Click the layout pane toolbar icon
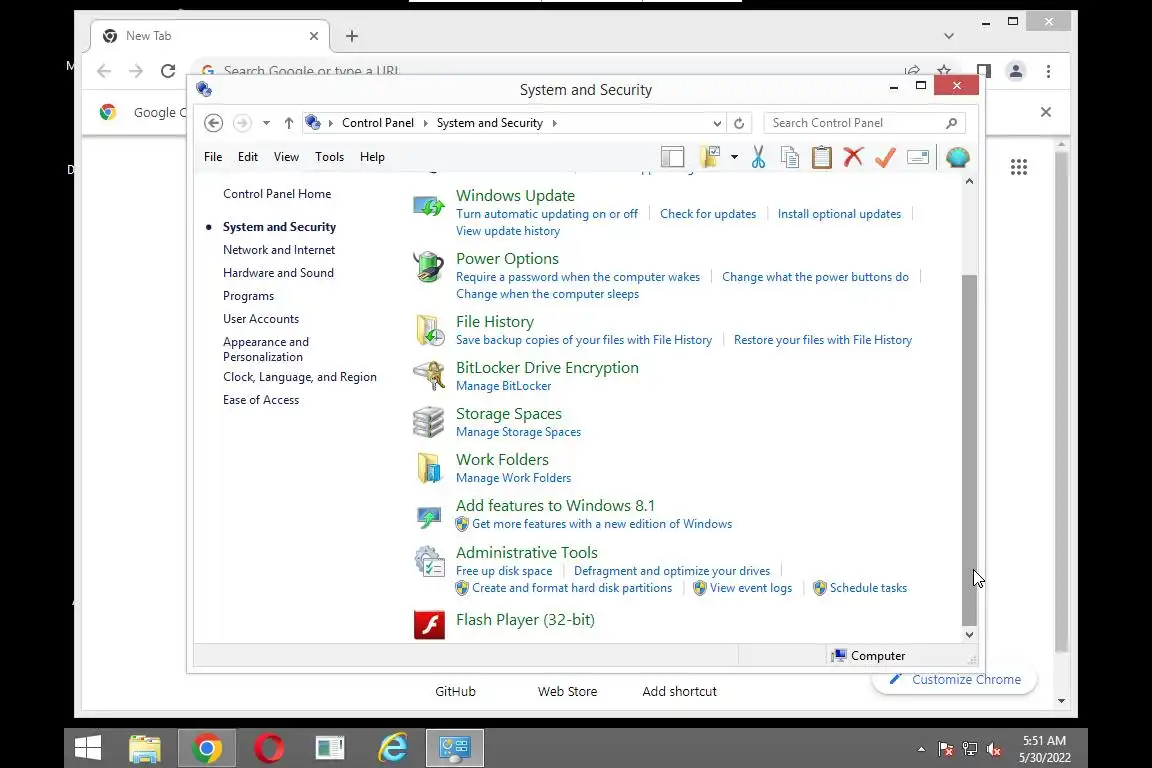 coord(672,157)
